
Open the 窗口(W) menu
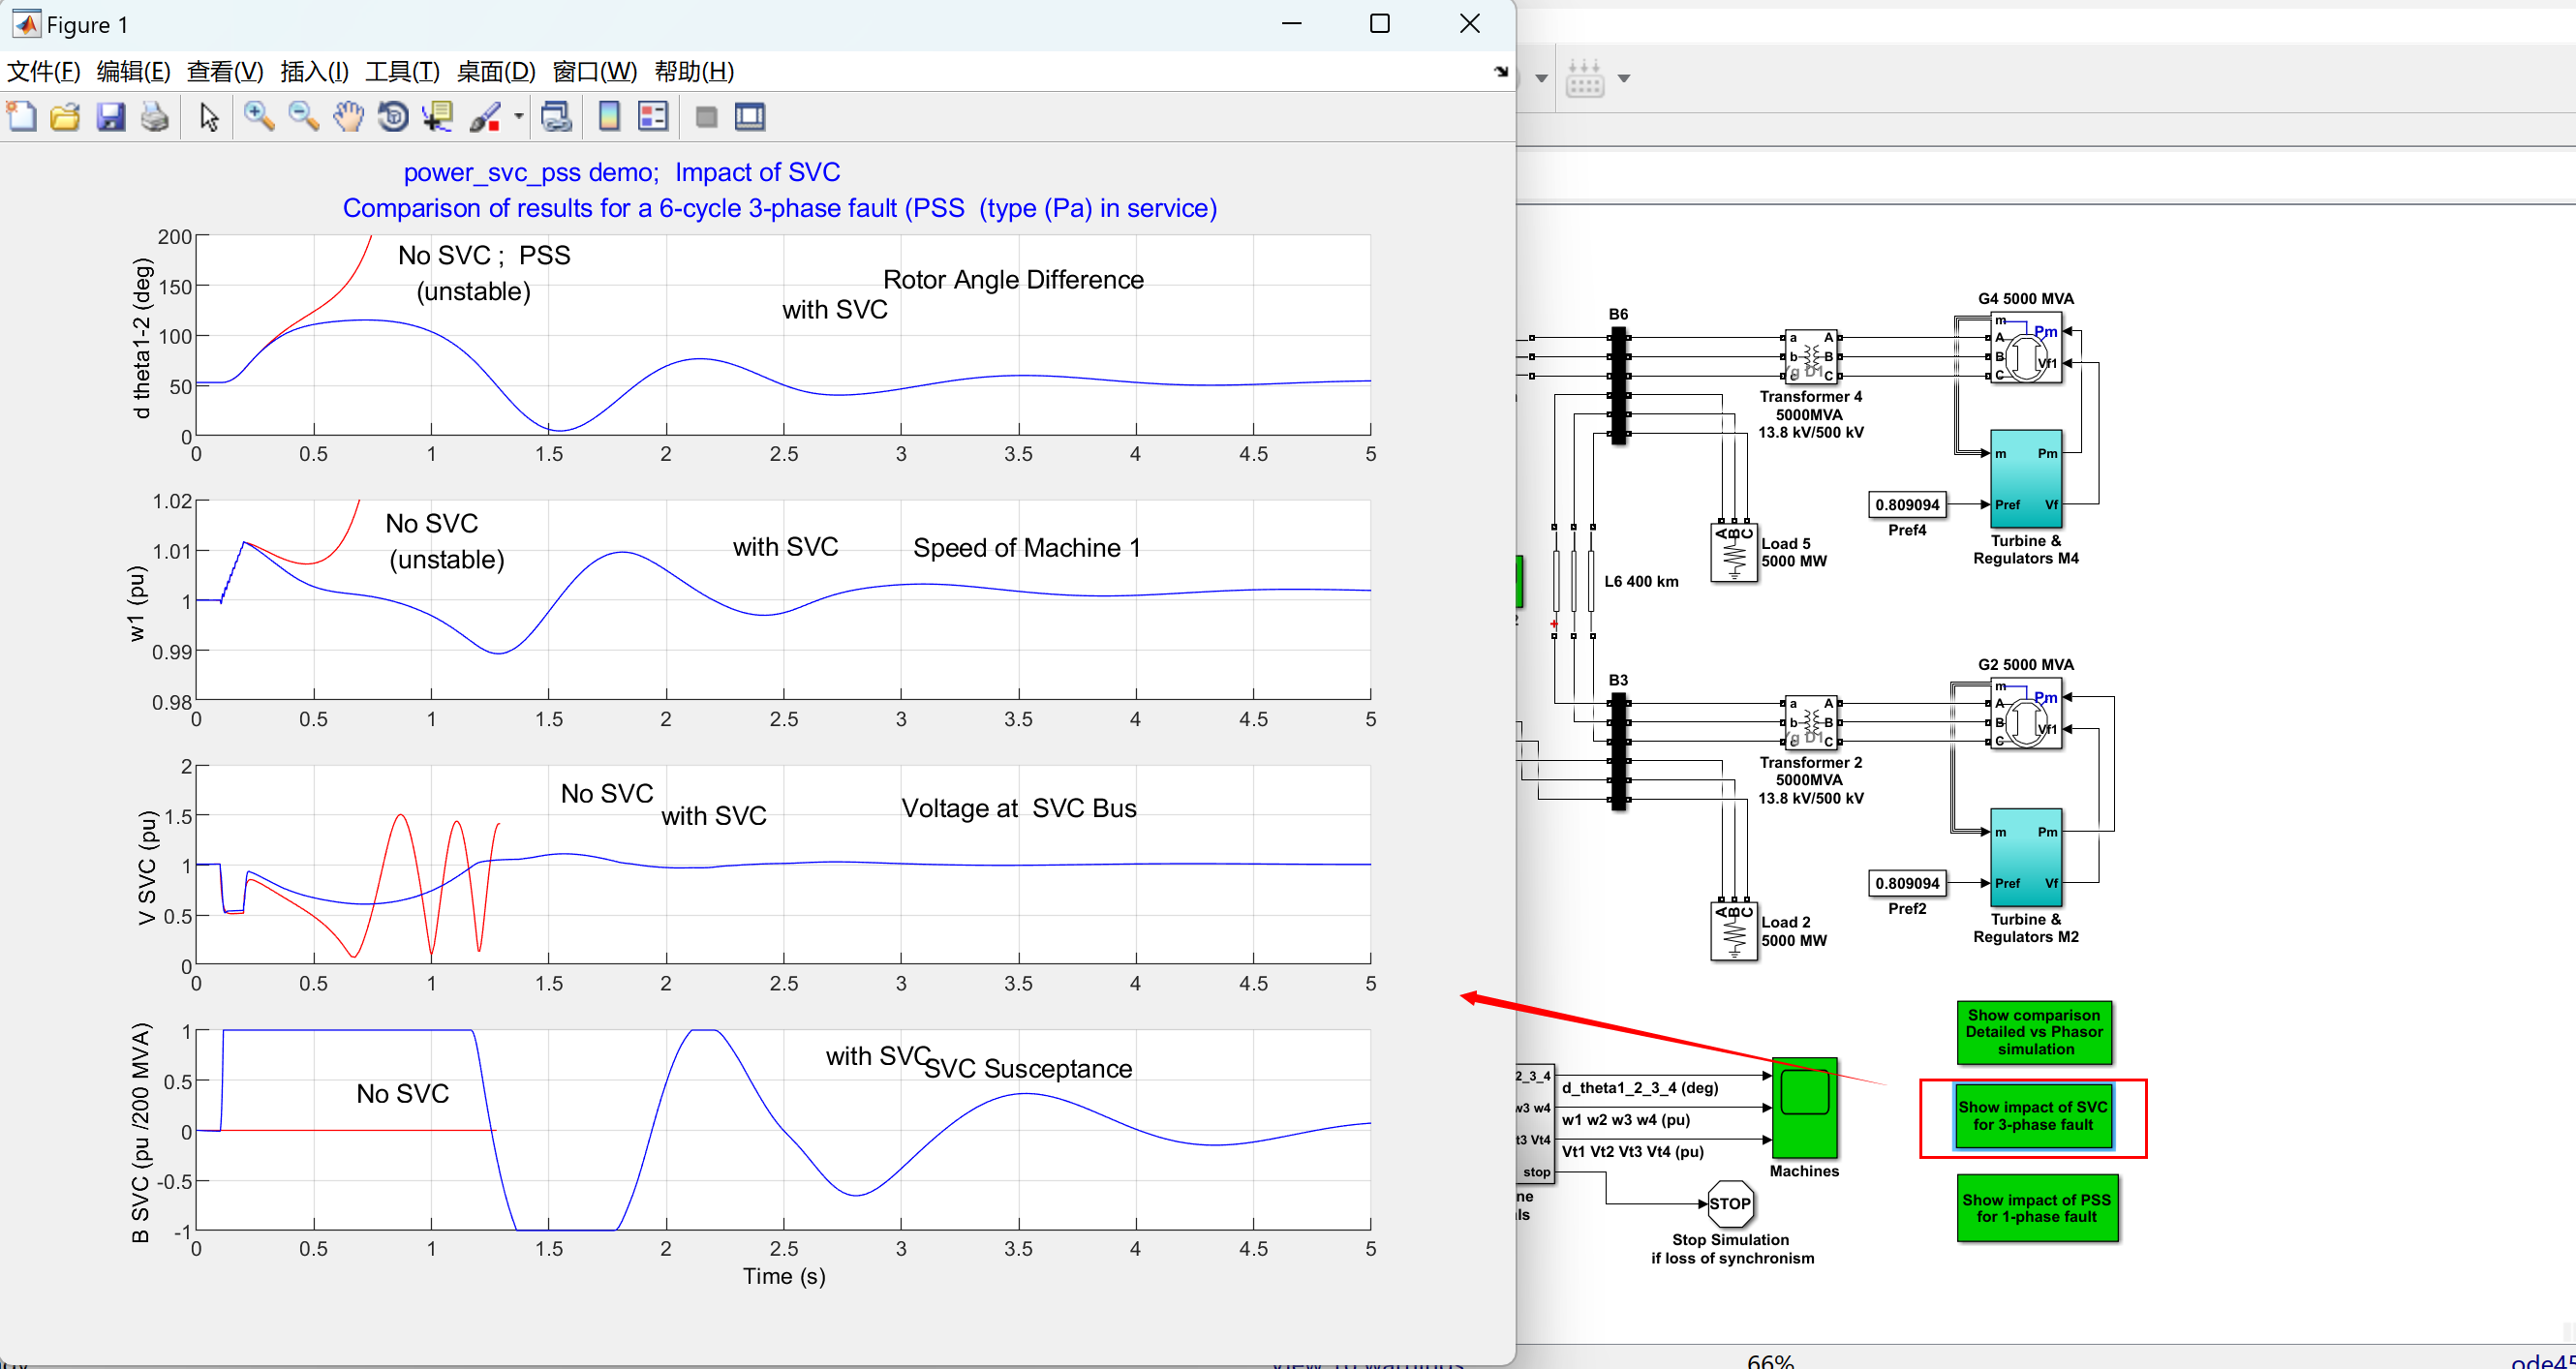tap(595, 71)
